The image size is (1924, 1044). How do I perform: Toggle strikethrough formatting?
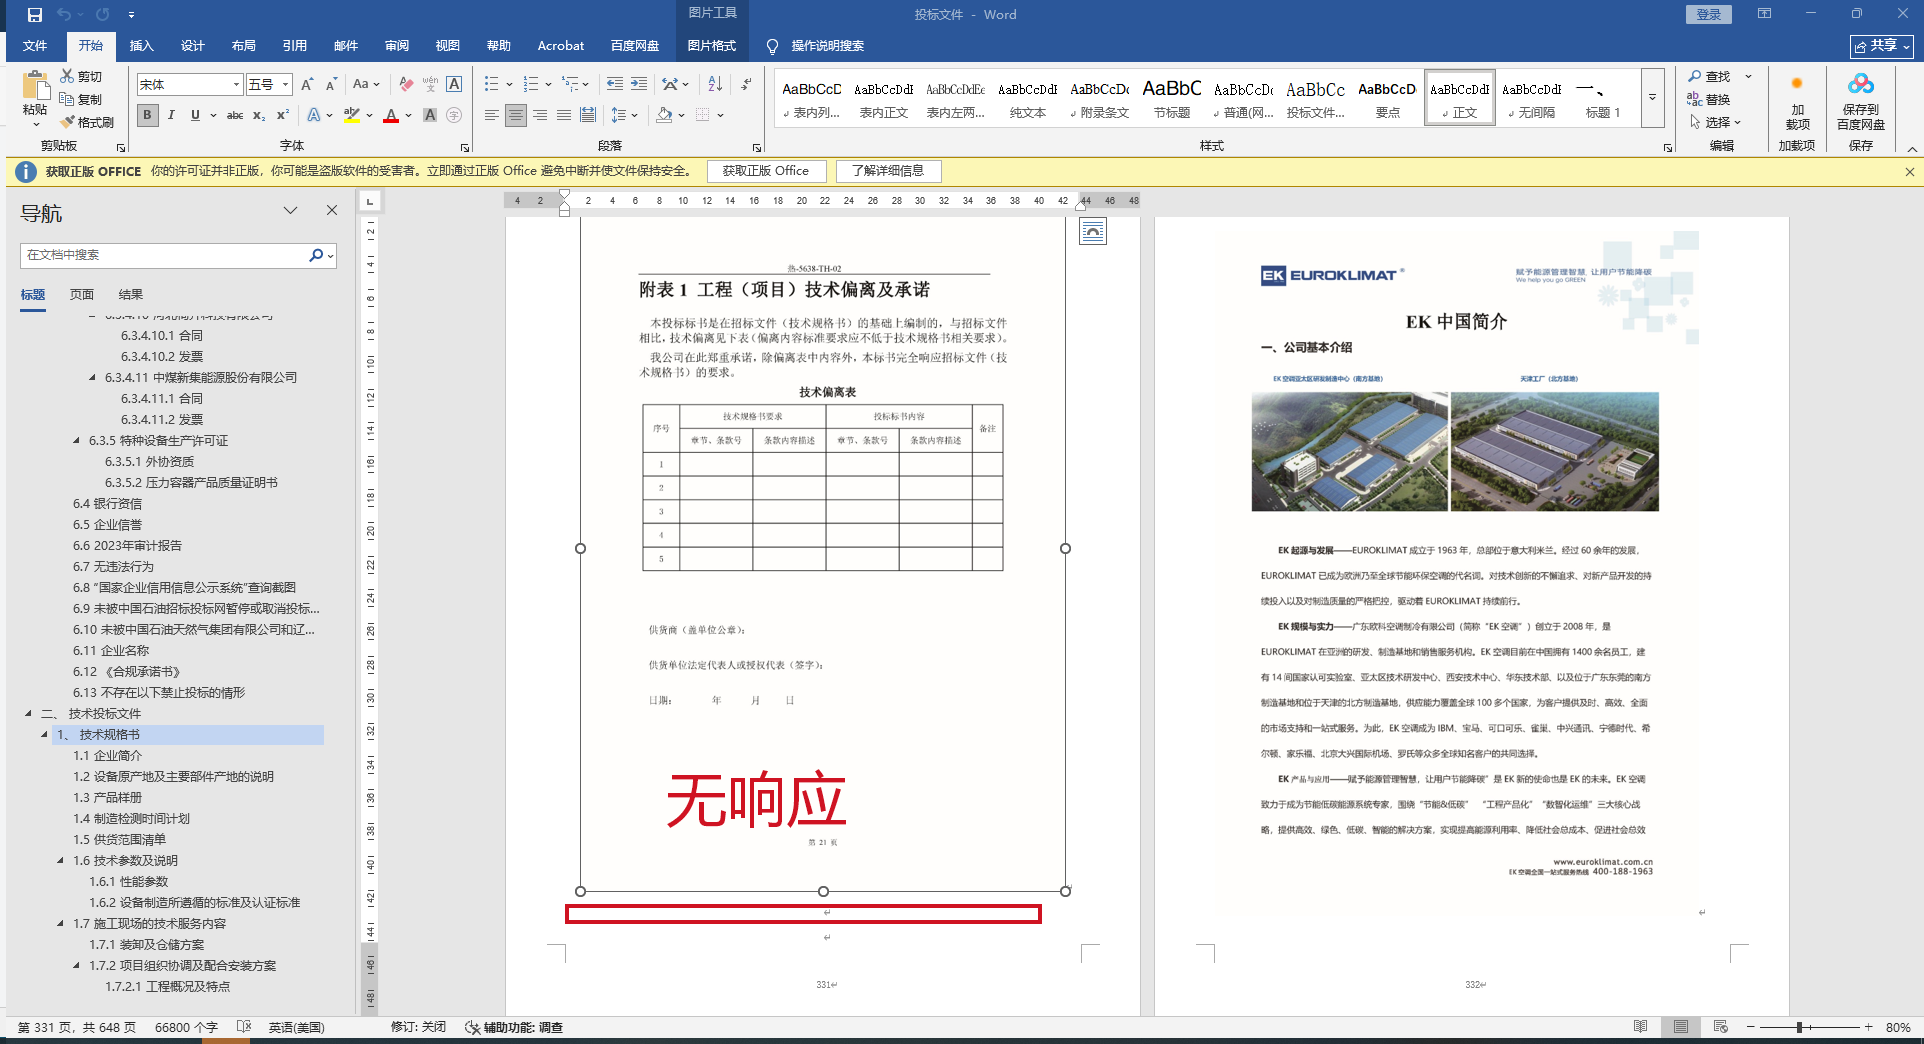pos(235,115)
